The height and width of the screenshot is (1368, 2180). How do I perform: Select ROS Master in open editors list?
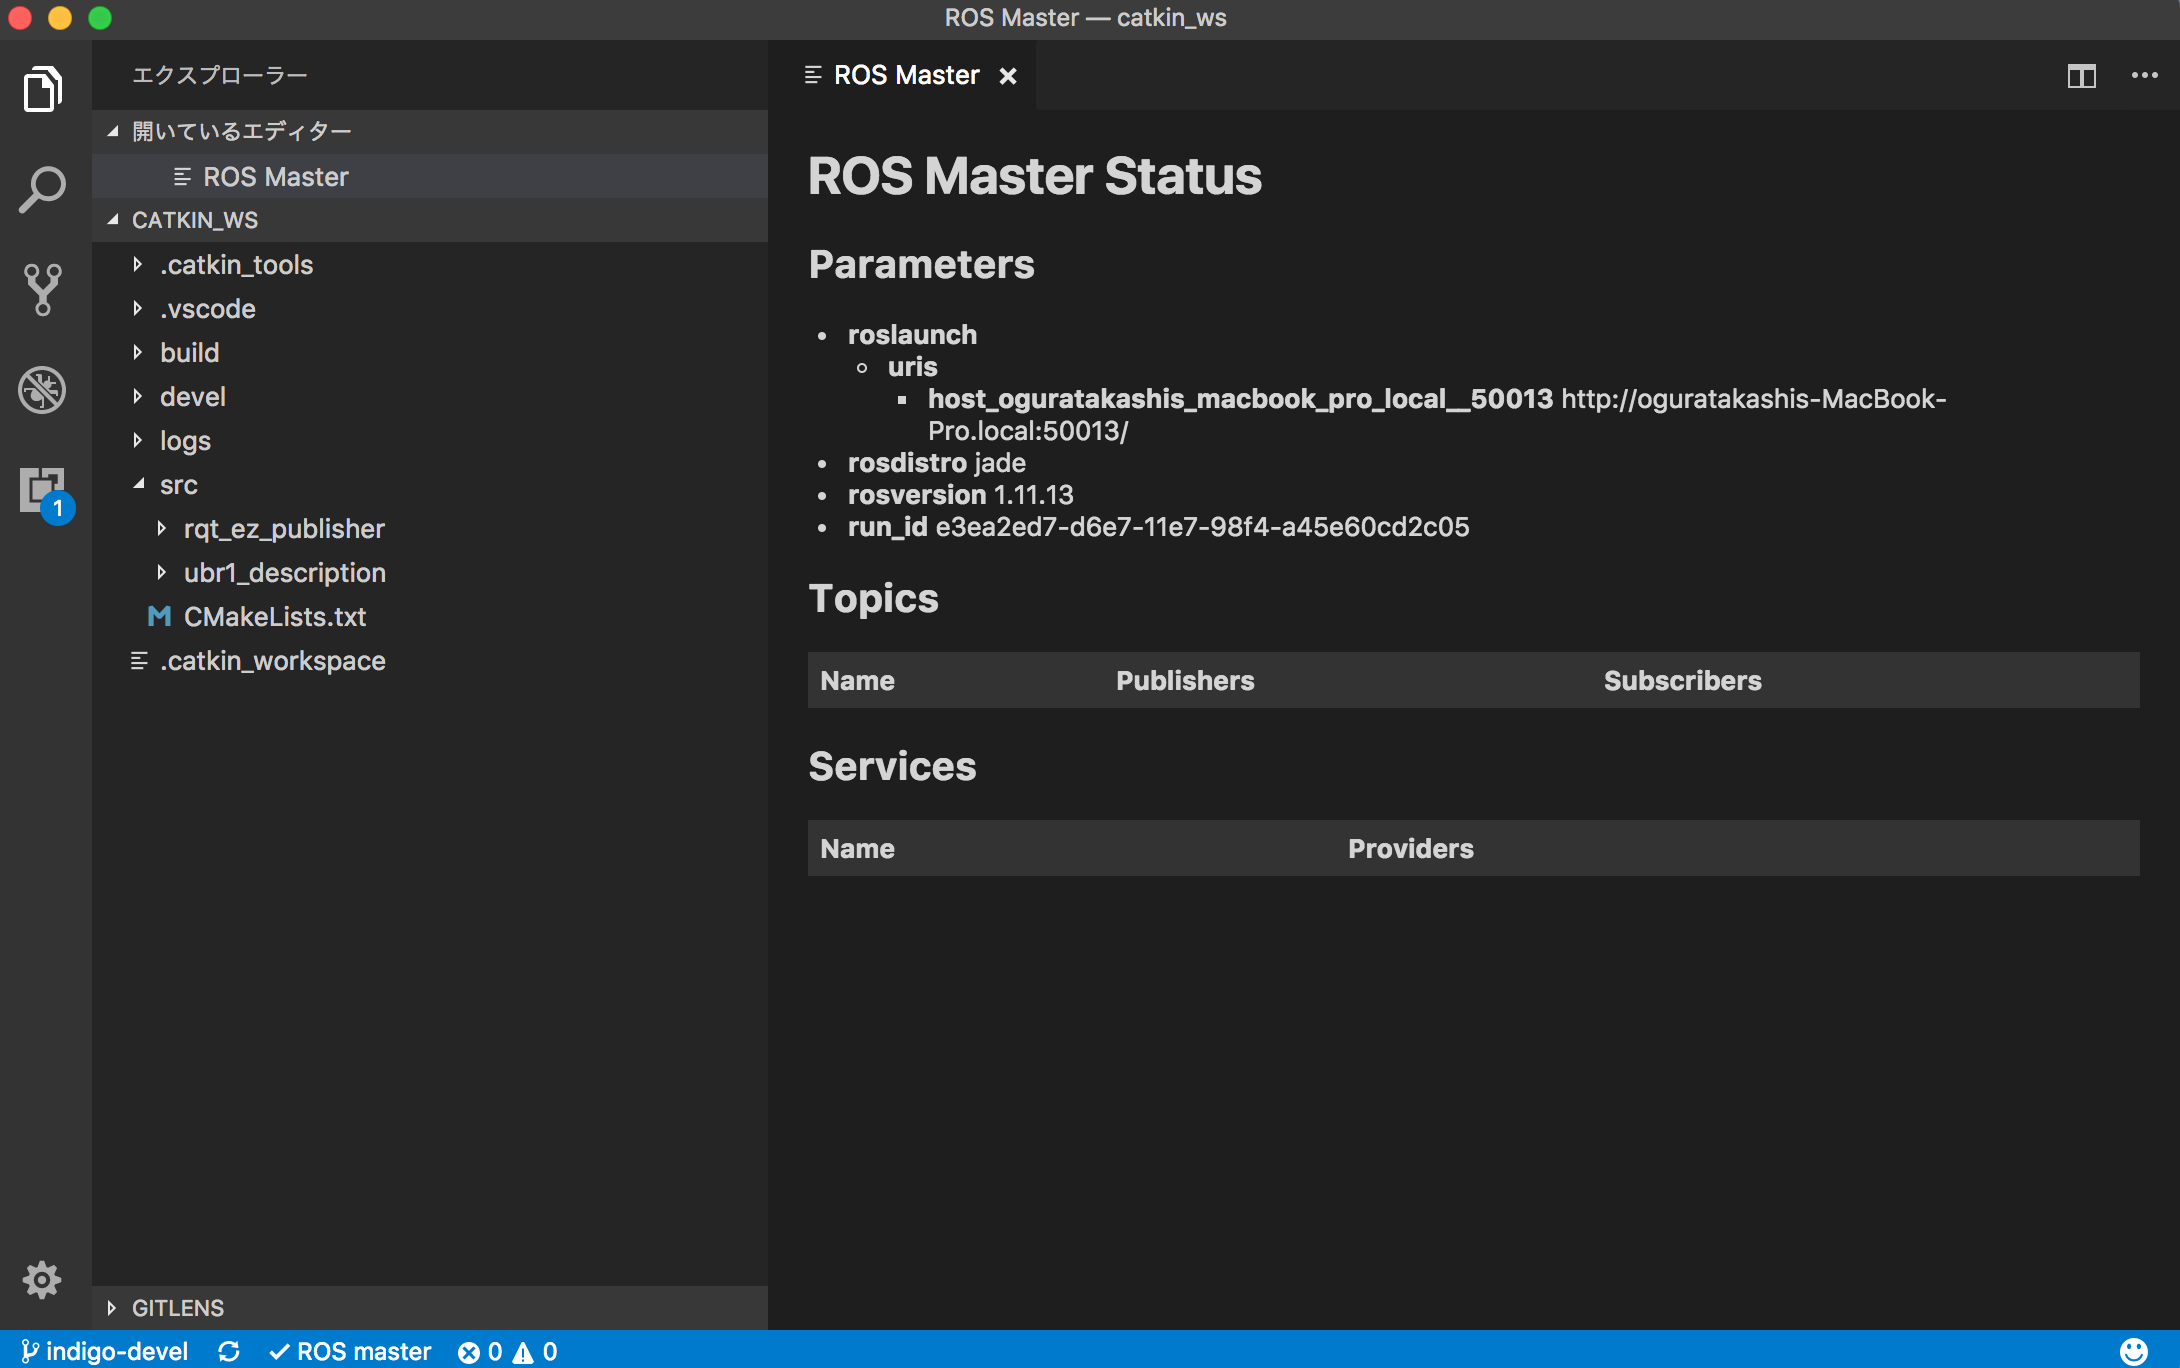tap(430, 176)
